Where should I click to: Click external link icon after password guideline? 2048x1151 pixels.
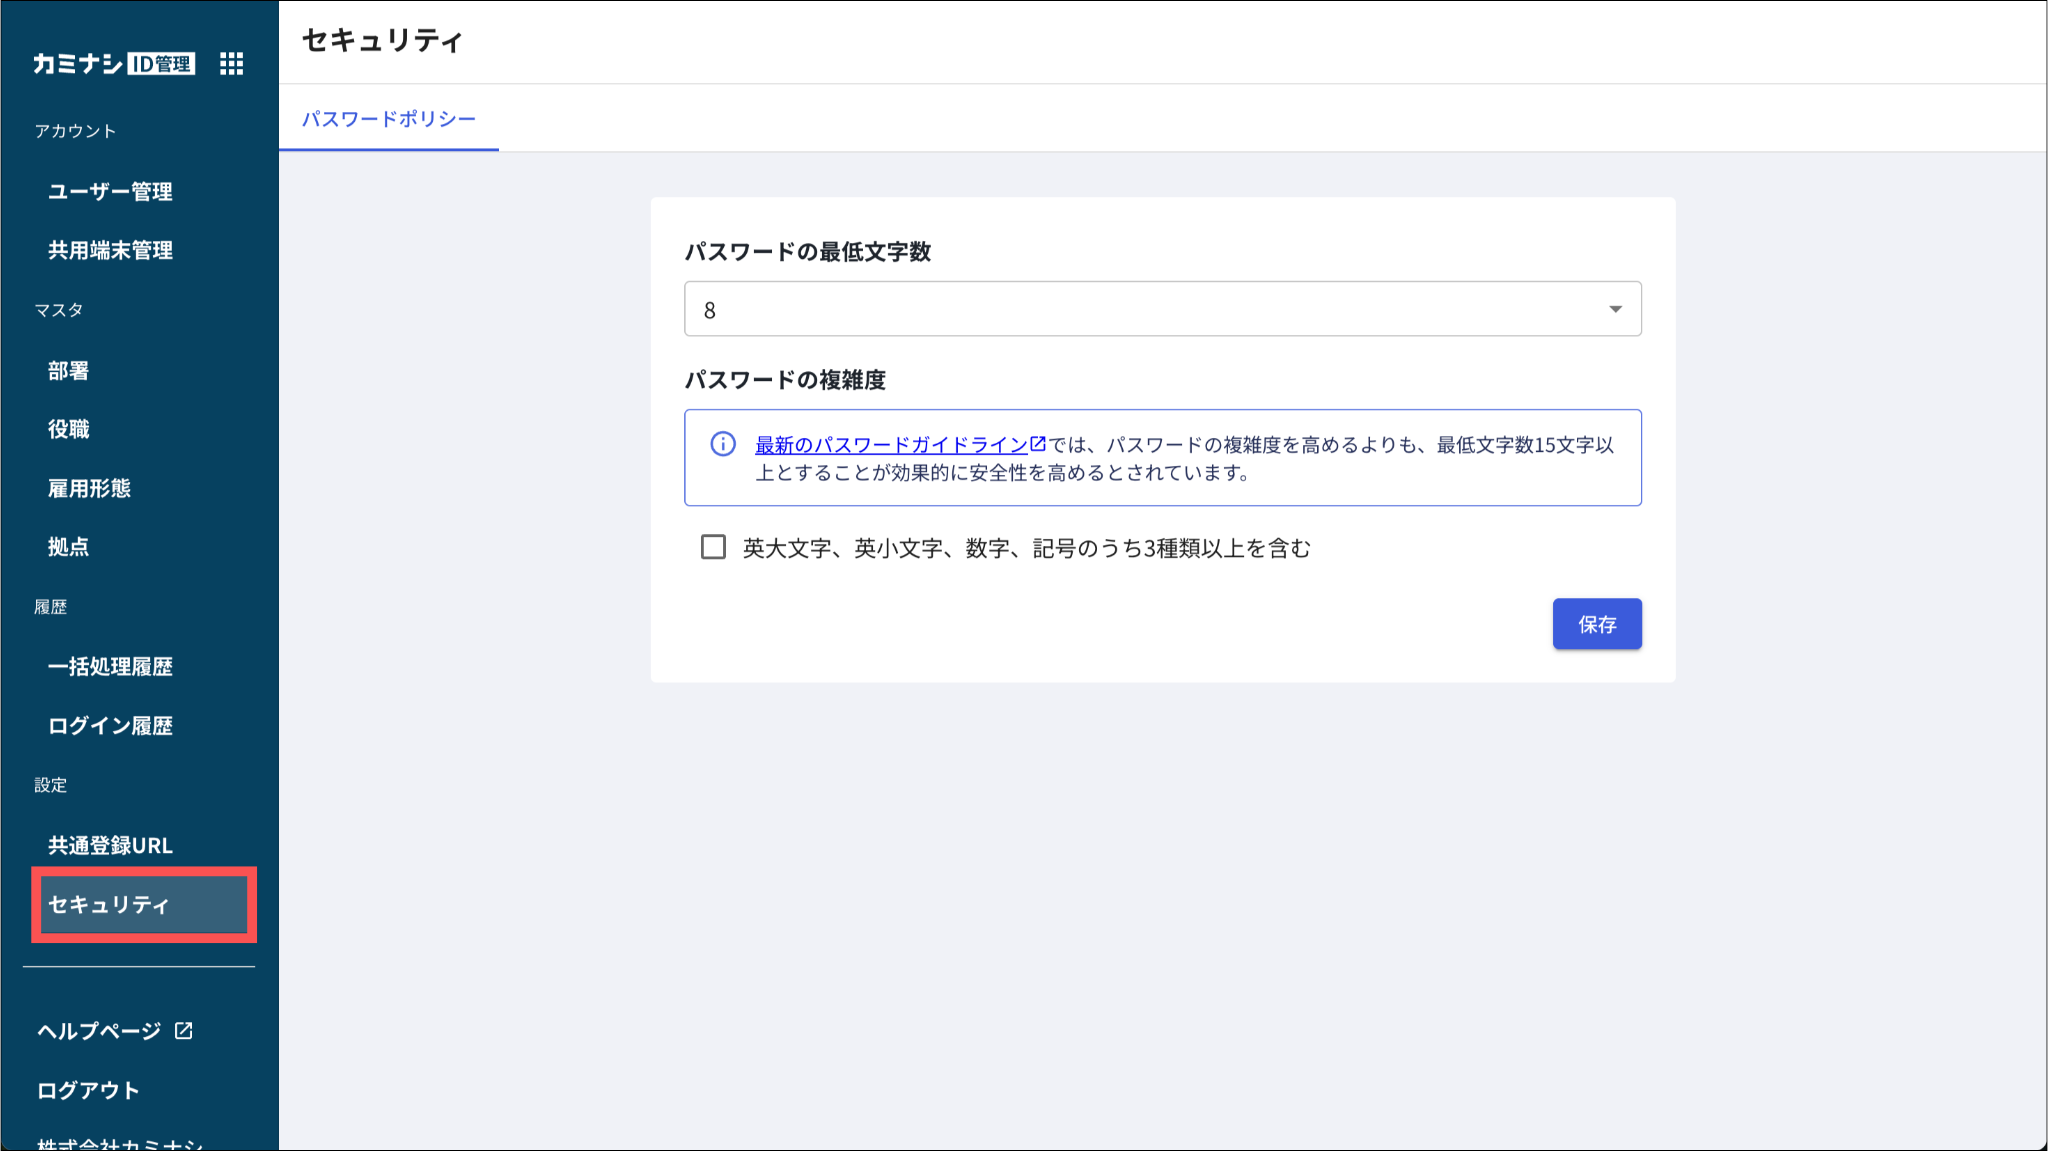tap(1038, 443)
